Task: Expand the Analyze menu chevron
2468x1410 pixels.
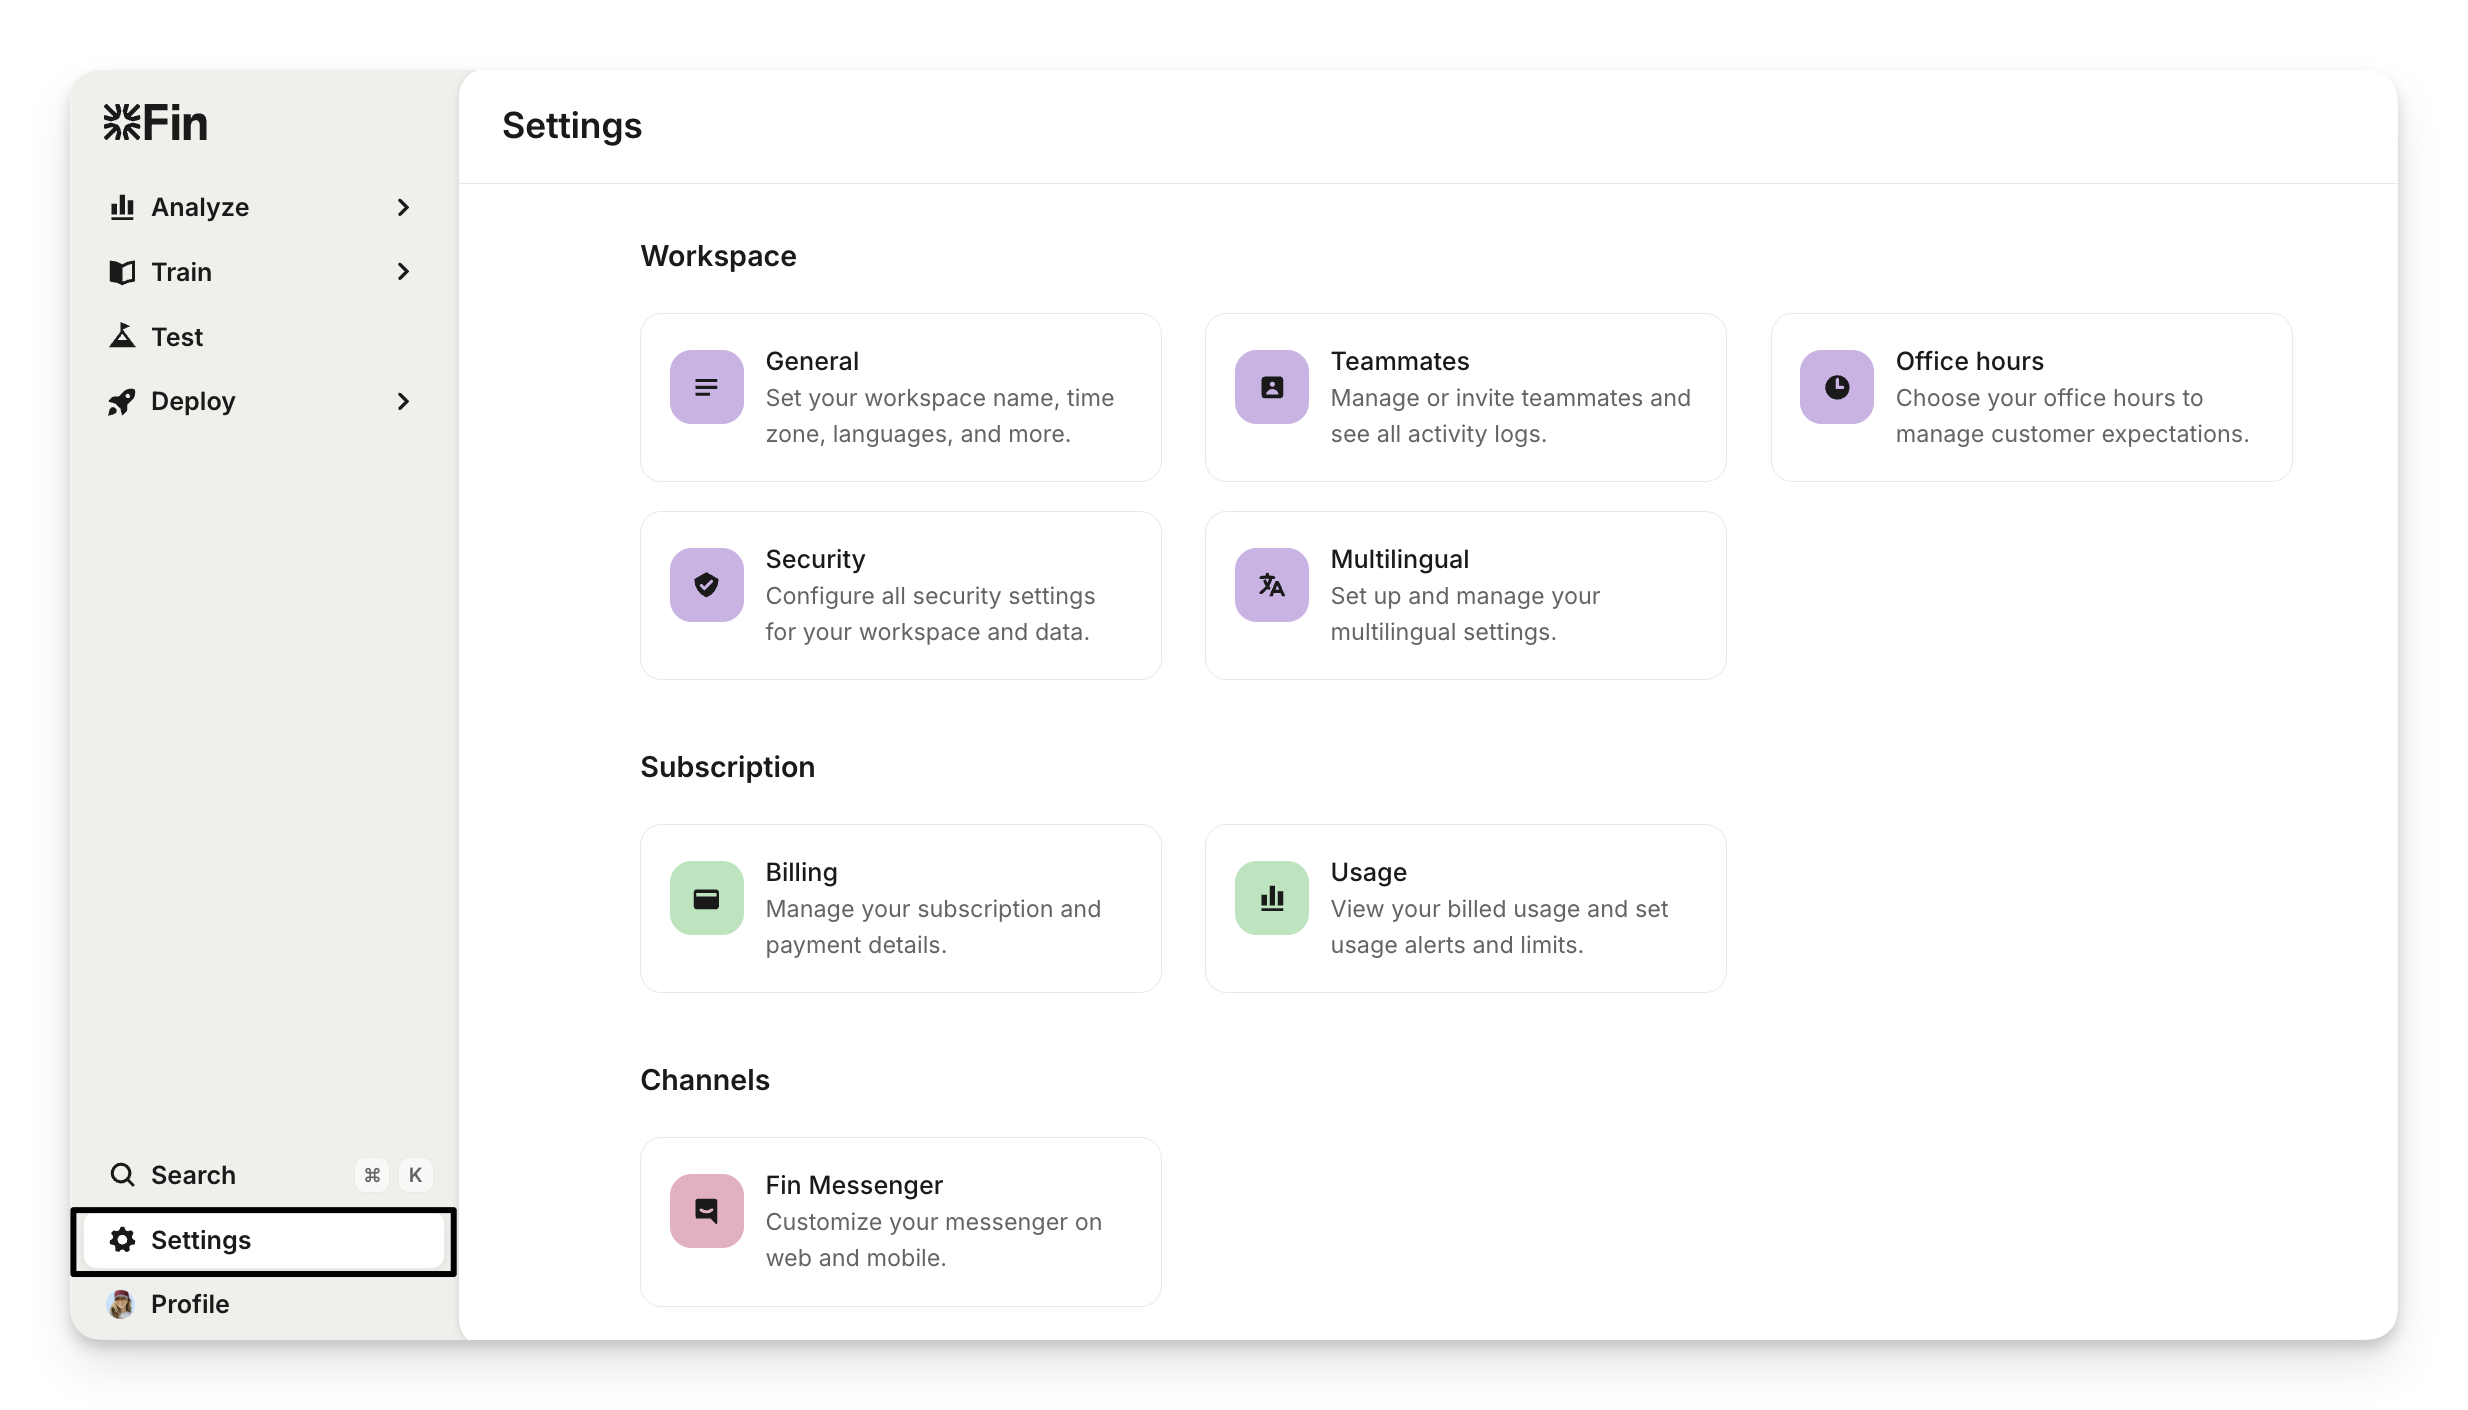Action: click(403, 207)
